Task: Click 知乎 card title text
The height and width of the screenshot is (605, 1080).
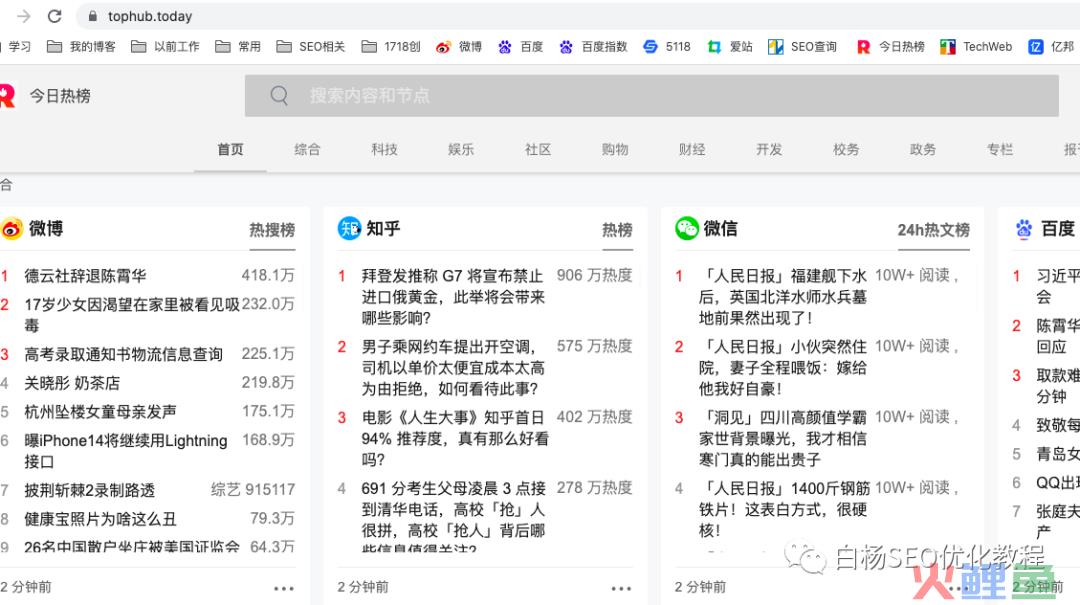Action: pyautogui.click(x=384, y=228)
